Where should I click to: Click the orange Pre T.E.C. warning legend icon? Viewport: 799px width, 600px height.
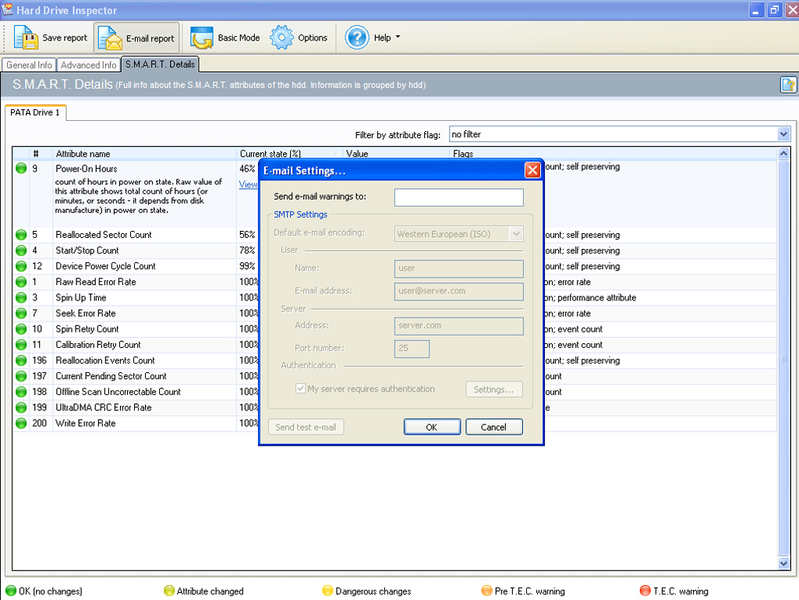(487, 591)
